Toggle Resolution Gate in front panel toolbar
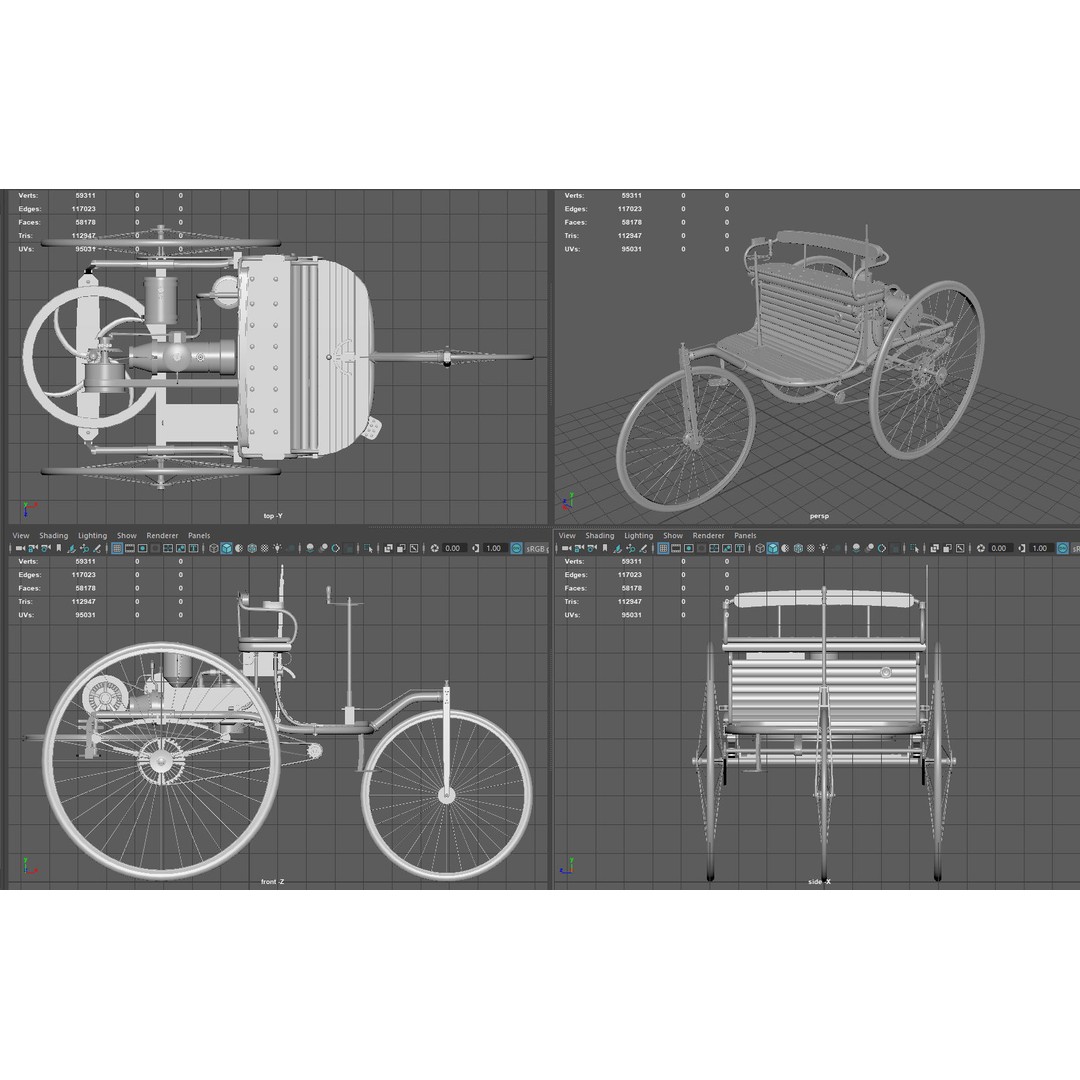 coord(143,548)
